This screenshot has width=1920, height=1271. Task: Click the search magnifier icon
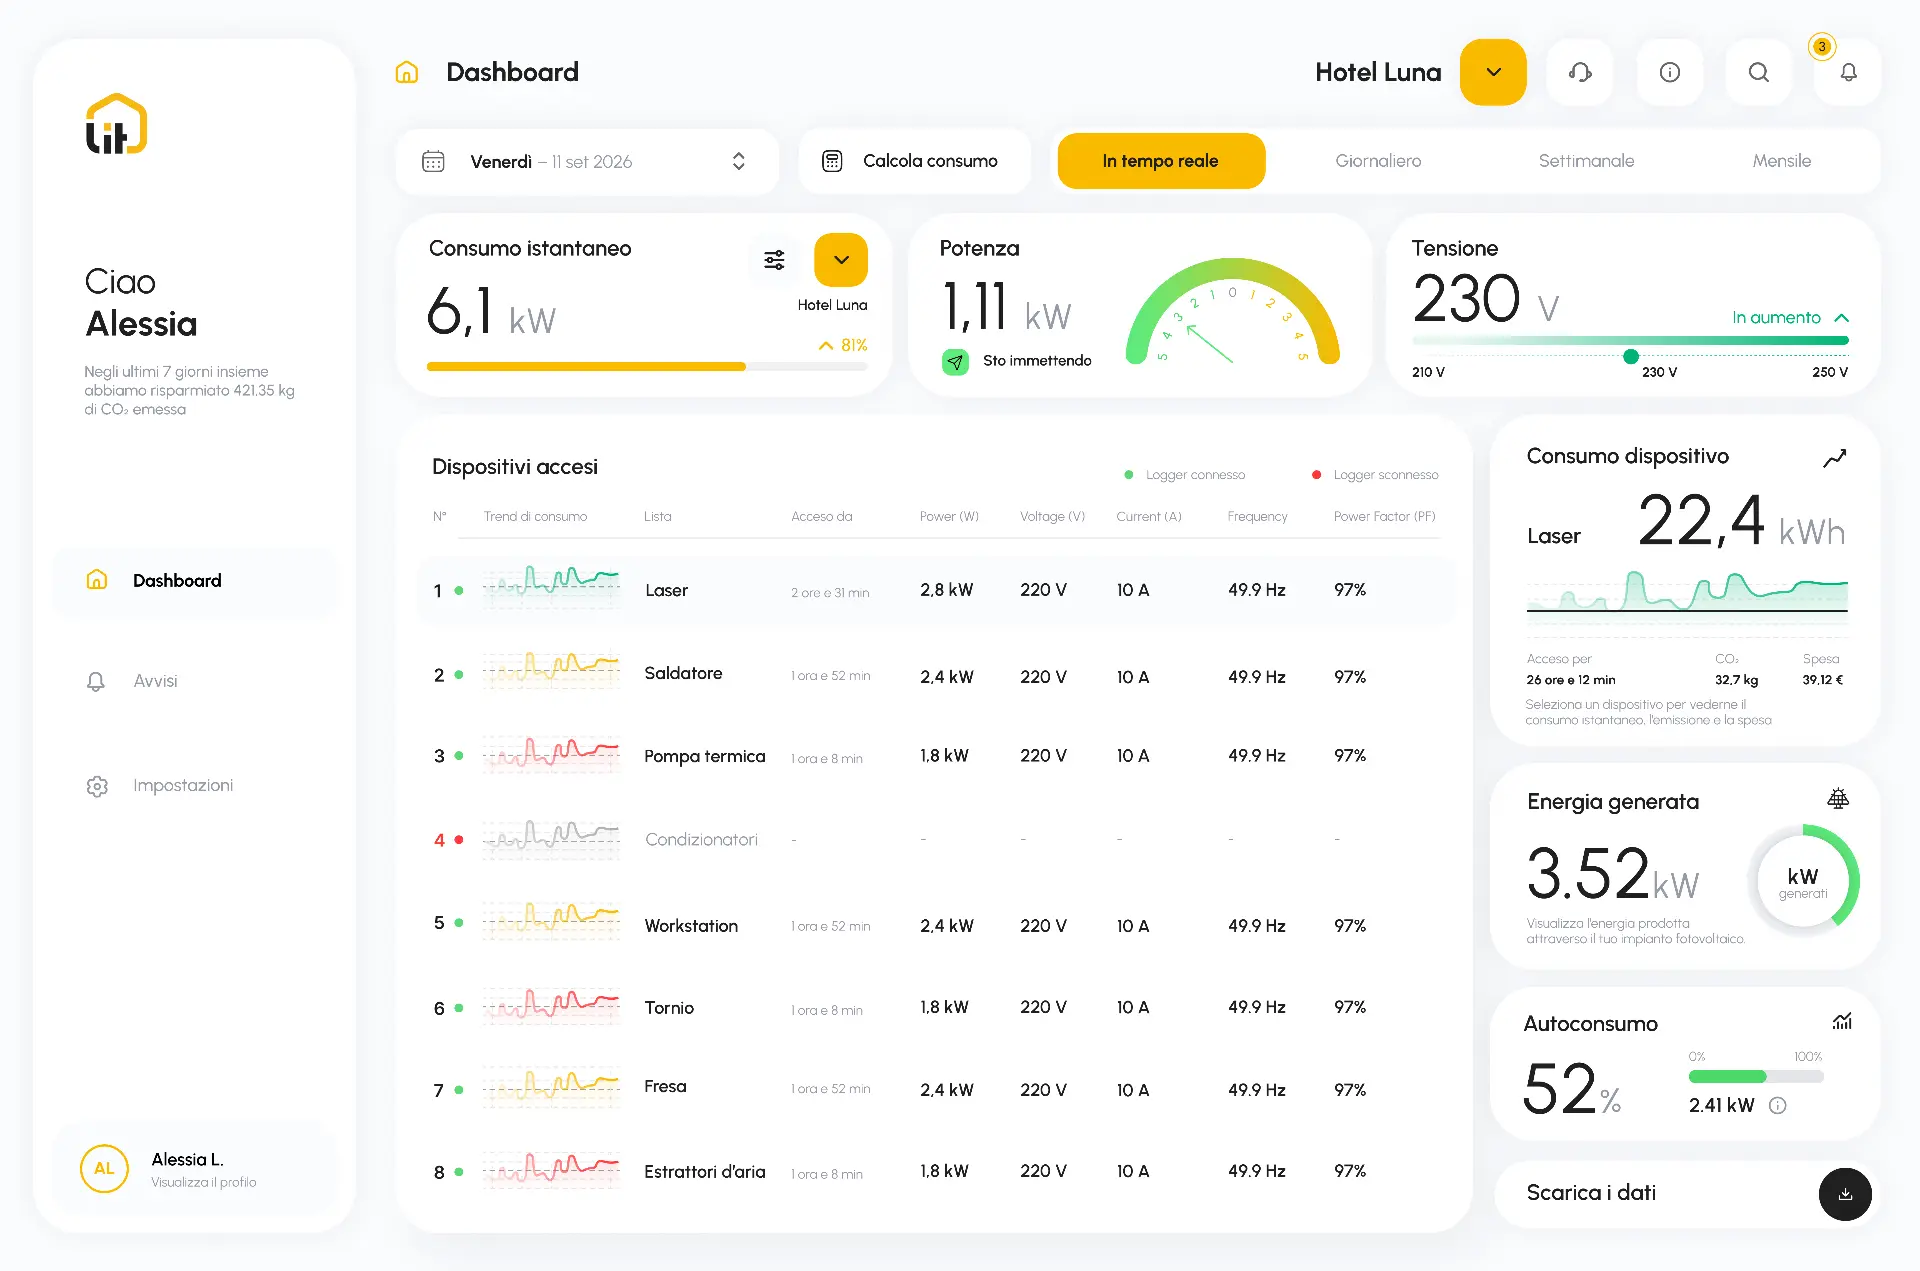[x=1758, y=72]
